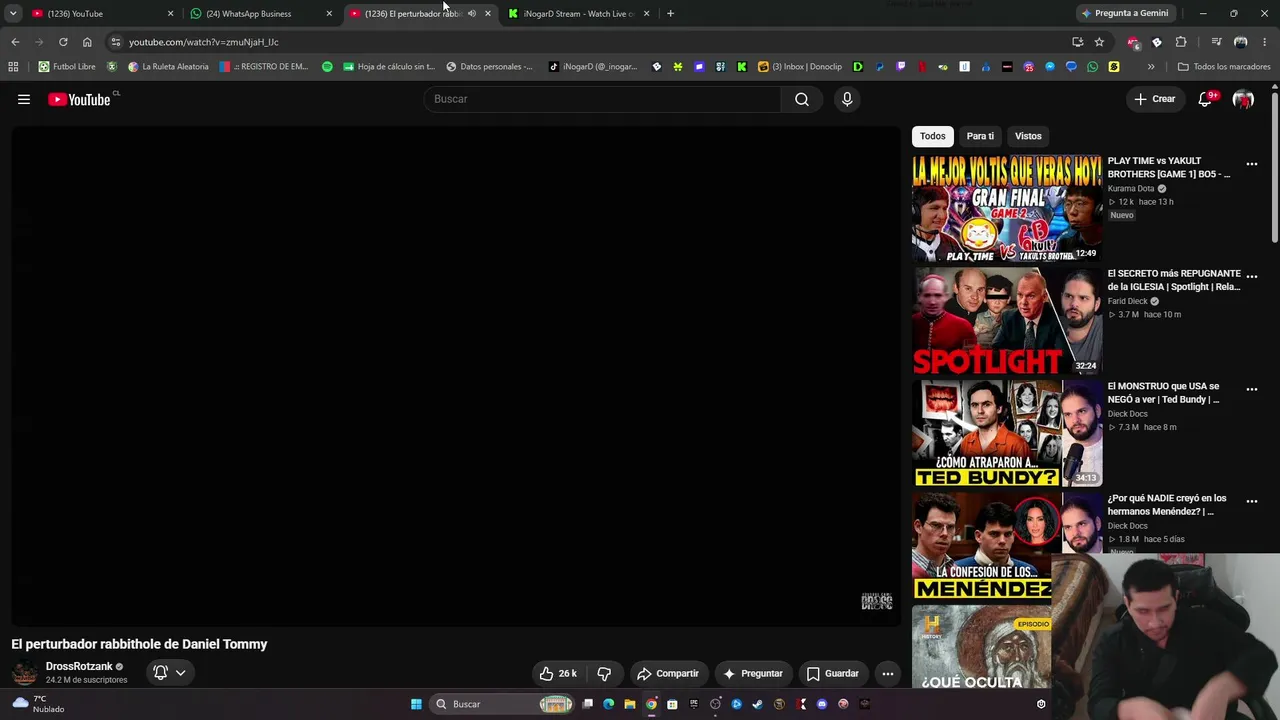Open the account avatar menu
1280x720 pixels.
1243,99
